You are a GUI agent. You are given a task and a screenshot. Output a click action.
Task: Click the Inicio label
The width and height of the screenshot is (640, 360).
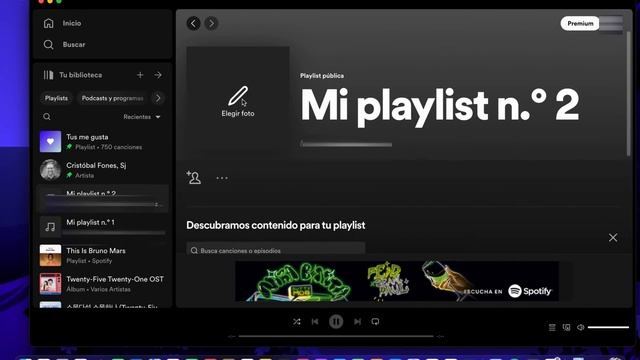click(x=72, y=23)
